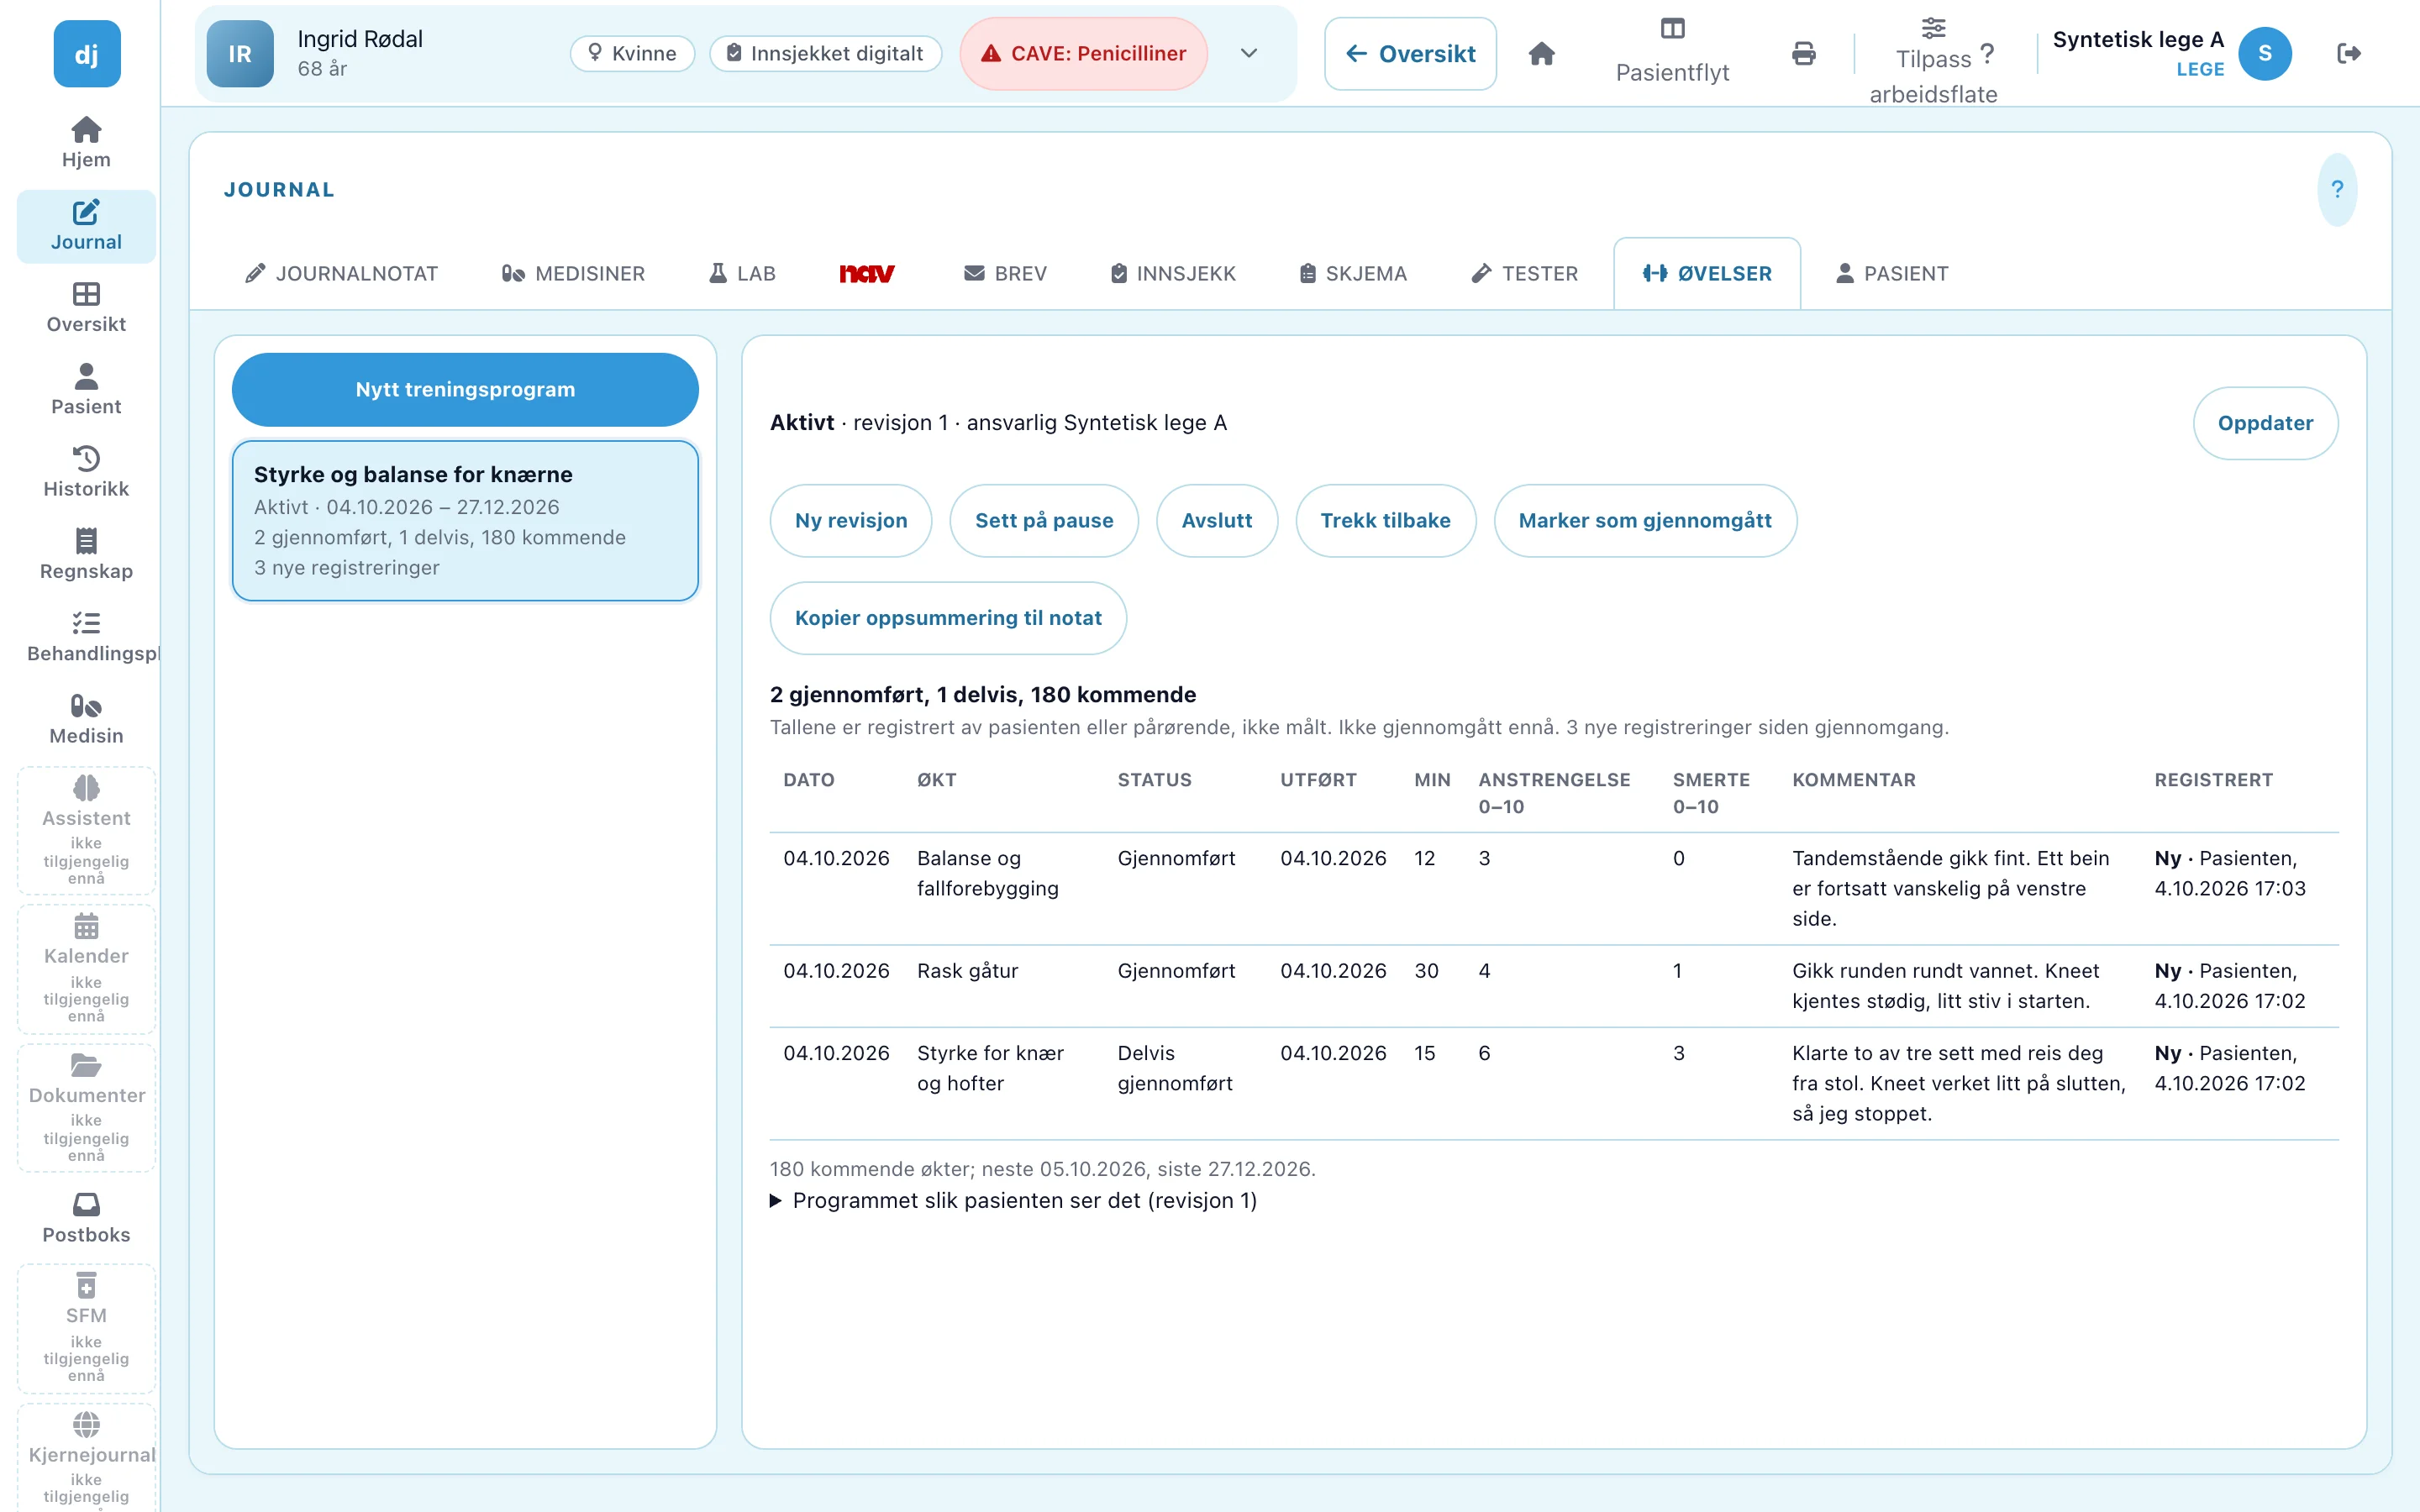Click Ny revisjon
2420x1512 pixels.
click(x=851, y=520)
